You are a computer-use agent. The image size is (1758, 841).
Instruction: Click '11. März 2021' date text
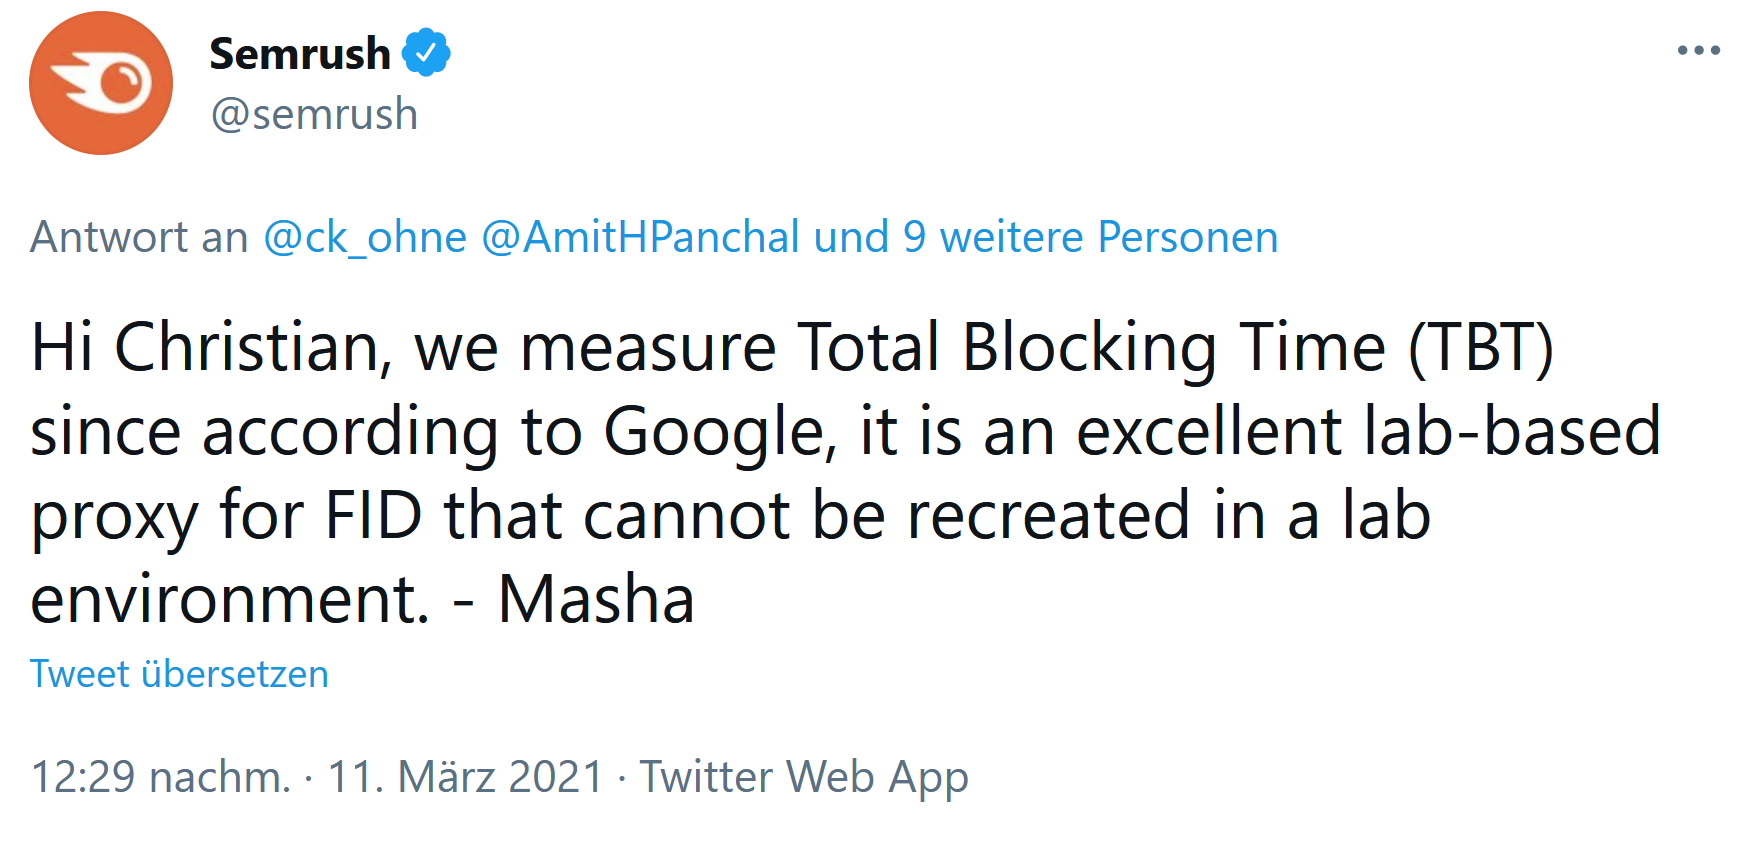pyautogui.click(x=465, y=777)
